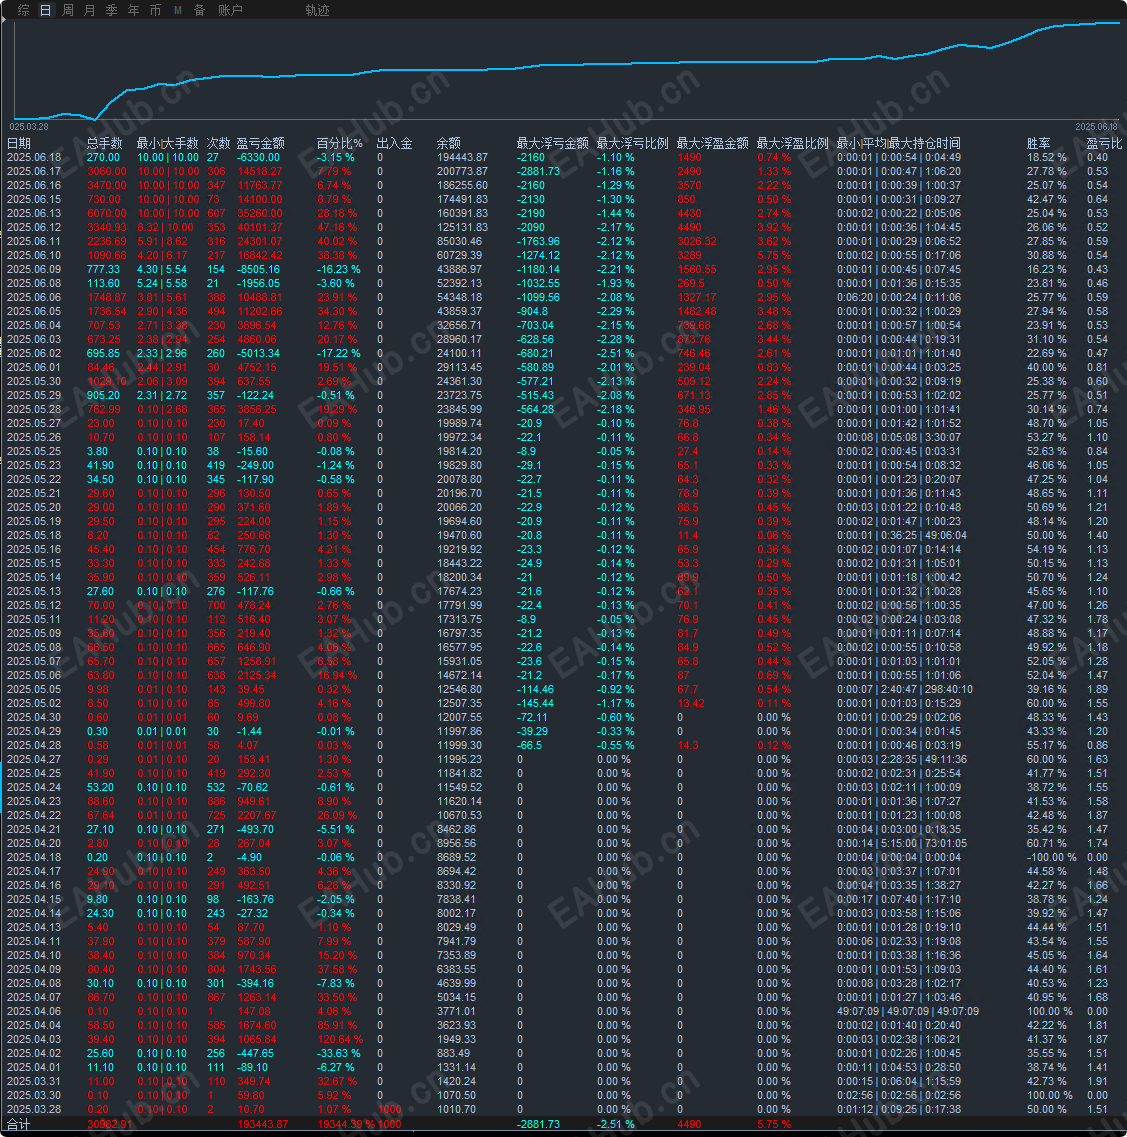The height and width of the screenshot is (1137, 1127).
Task: Sort by the 日期 column header
Action: 19,143
